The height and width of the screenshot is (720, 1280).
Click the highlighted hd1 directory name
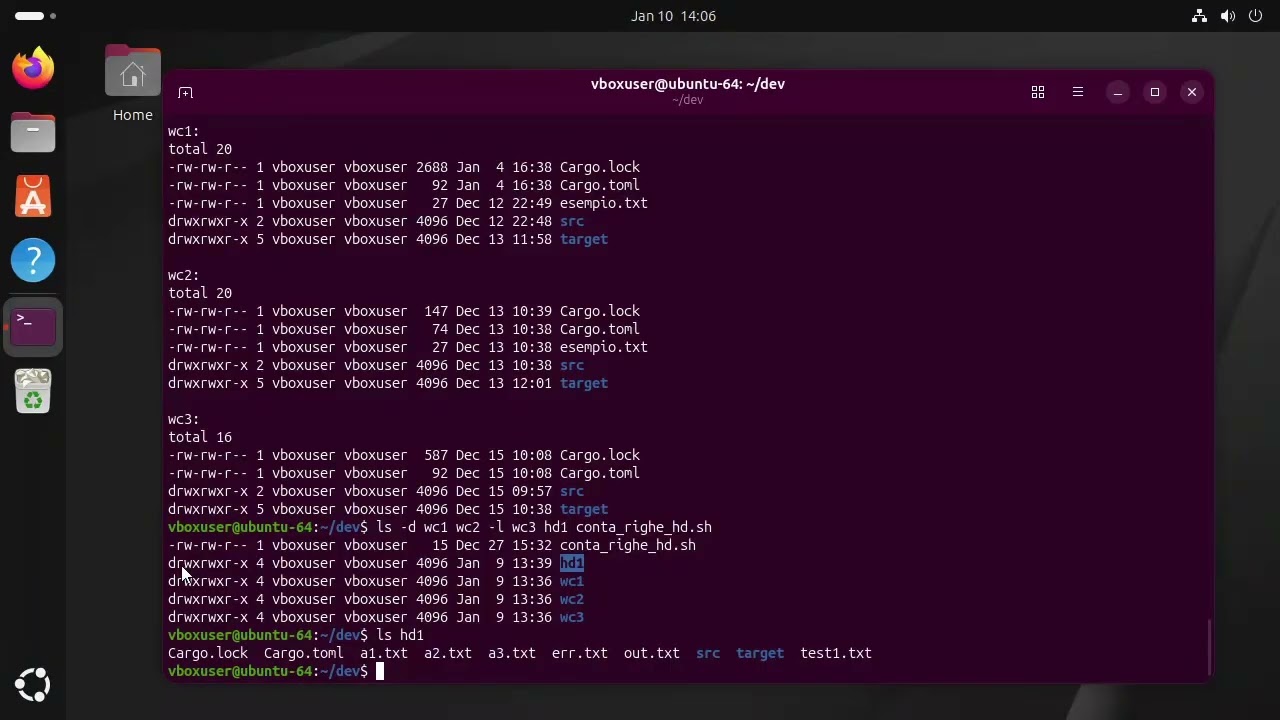point(572,563)
